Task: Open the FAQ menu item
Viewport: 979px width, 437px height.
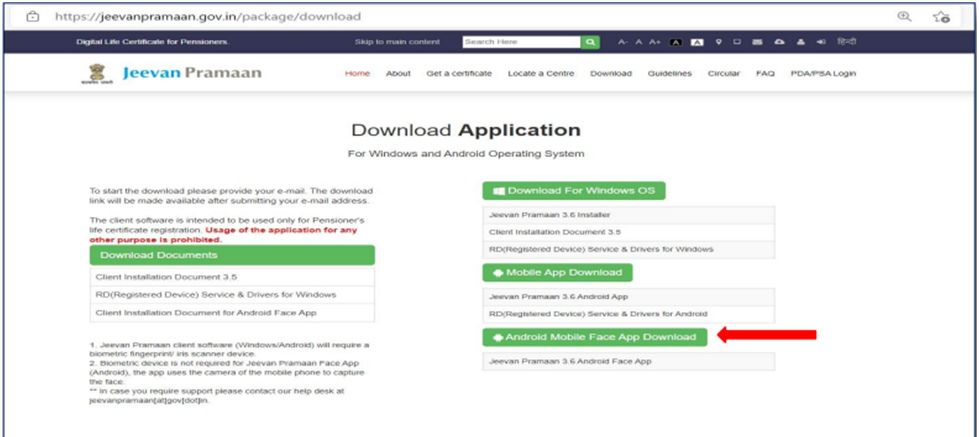Action: pyautogui.click(x=765, y=73)
